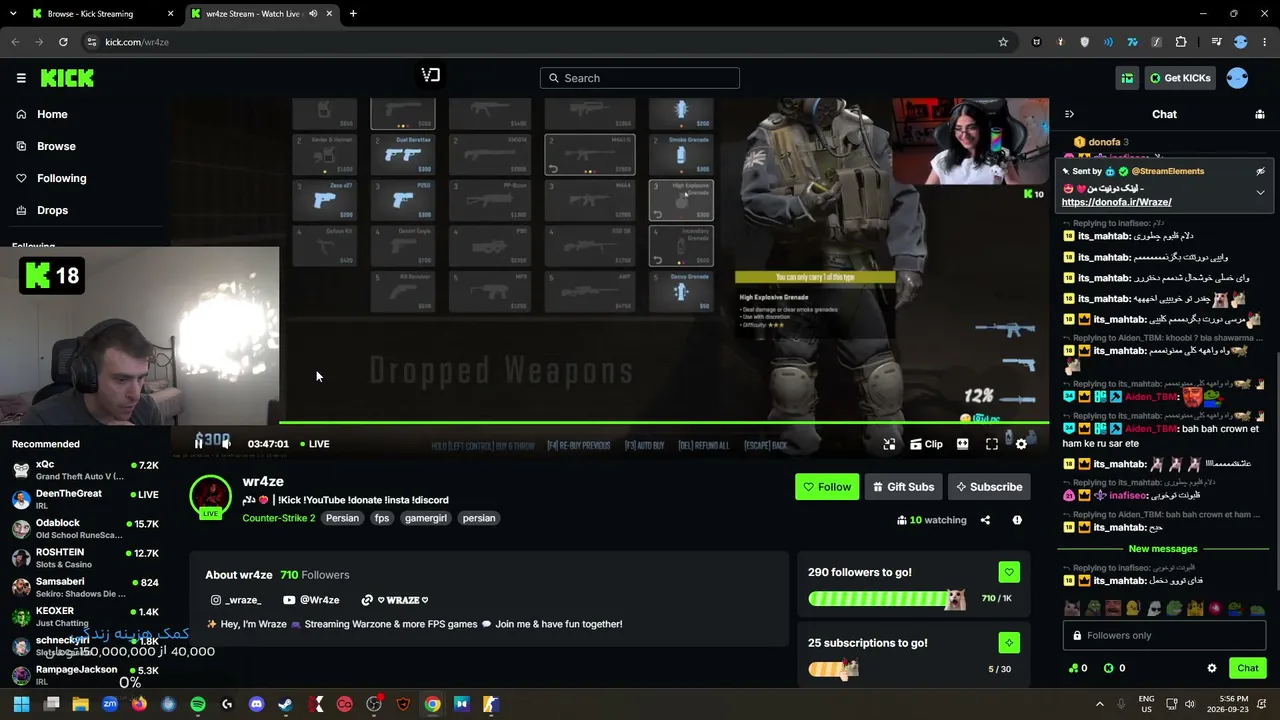Open a new browser tab
The image size is (1280, 720).
coord(353,14)
